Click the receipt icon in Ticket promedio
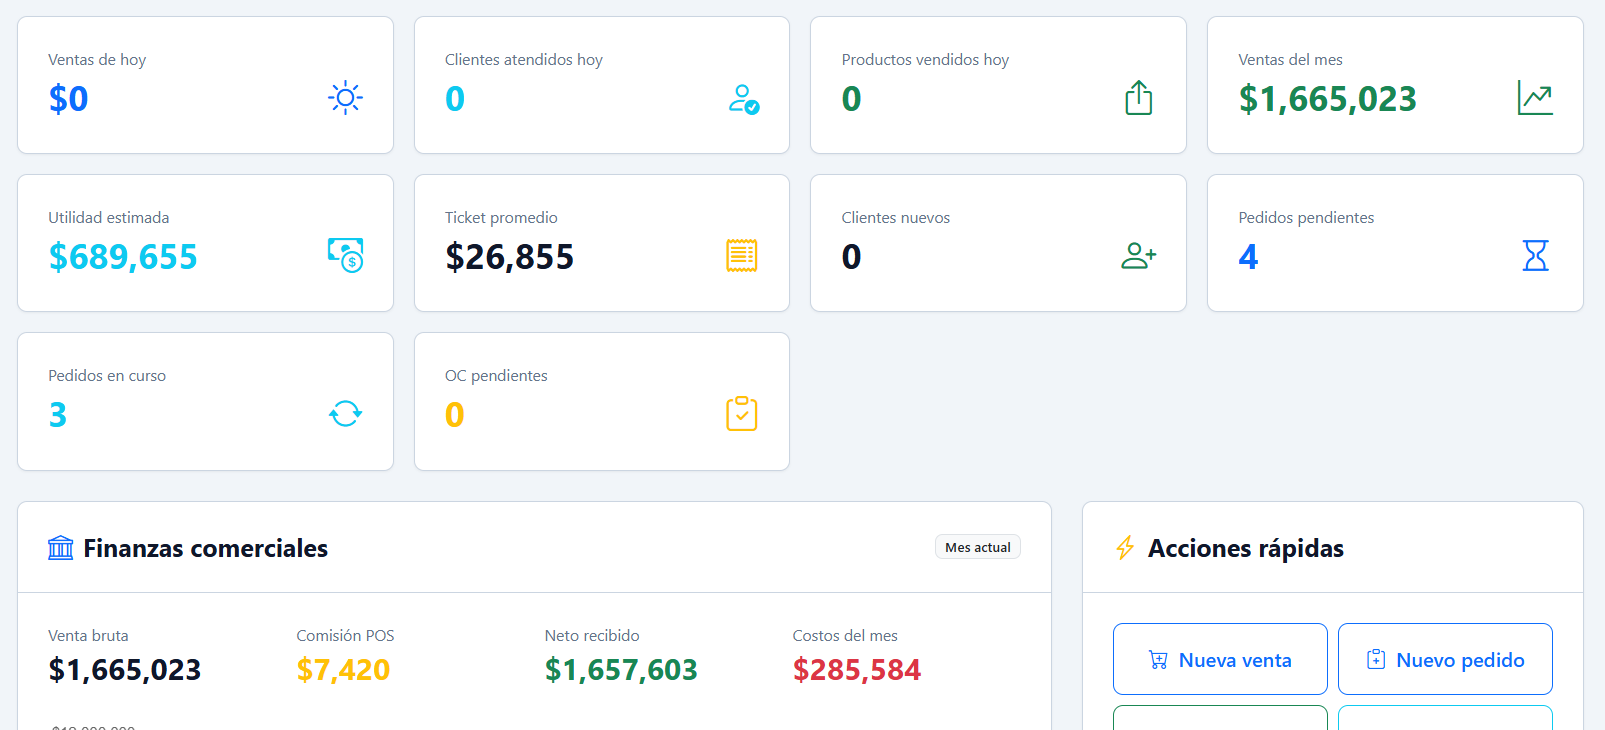Image resolution: width=1605 pixels, height=730 pixels. point(742,256)
